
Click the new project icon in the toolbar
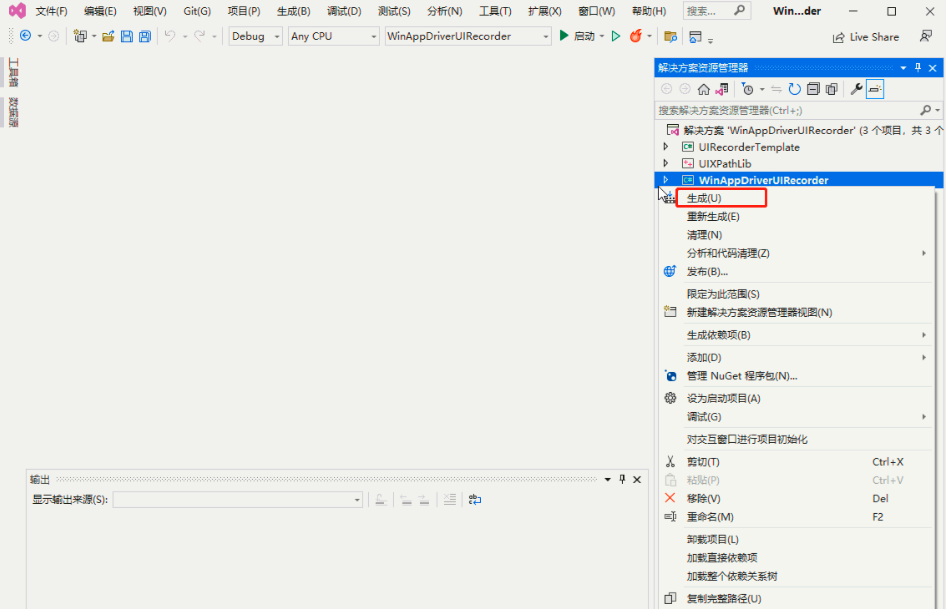click(x=80, y=36)
